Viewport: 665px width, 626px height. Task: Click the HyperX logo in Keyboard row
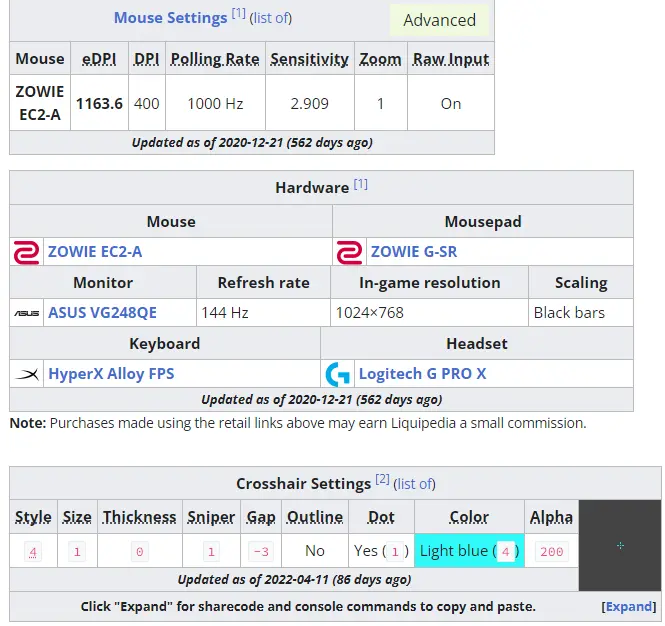[26, 374]
